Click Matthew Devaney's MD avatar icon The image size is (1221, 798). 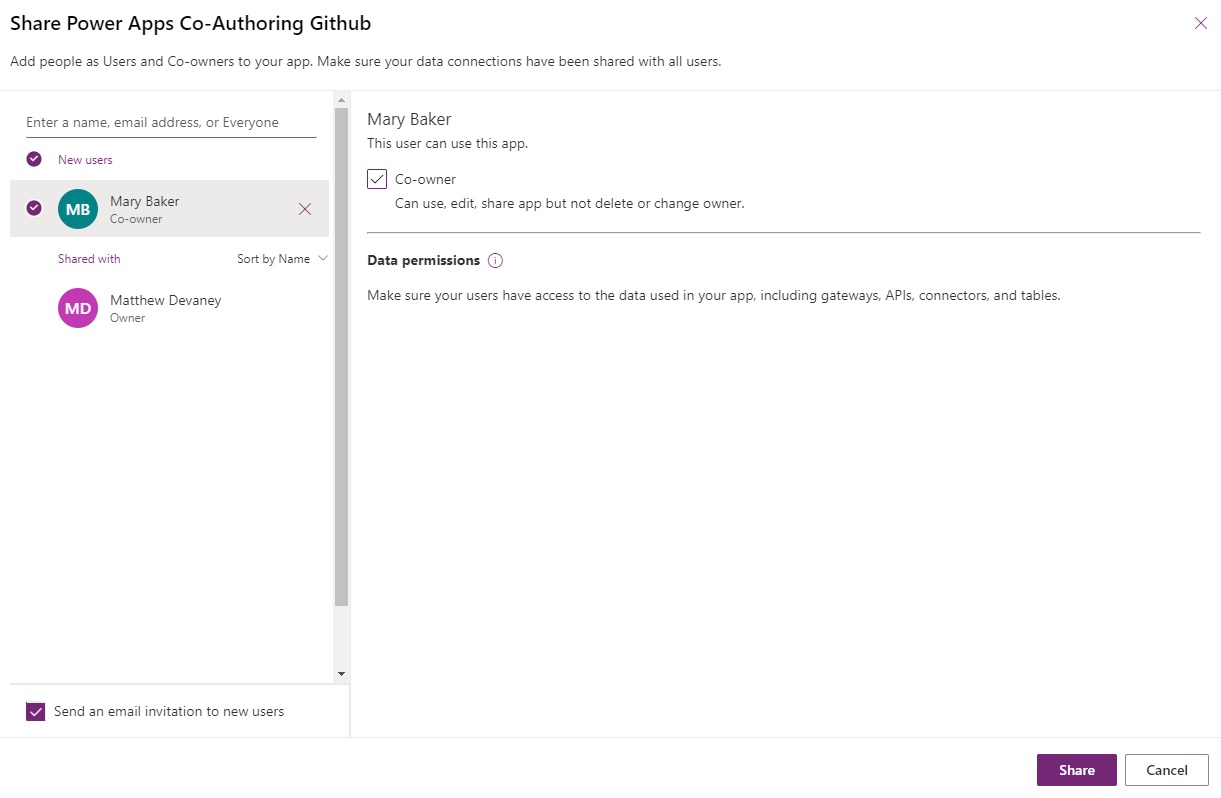(78, 308)
